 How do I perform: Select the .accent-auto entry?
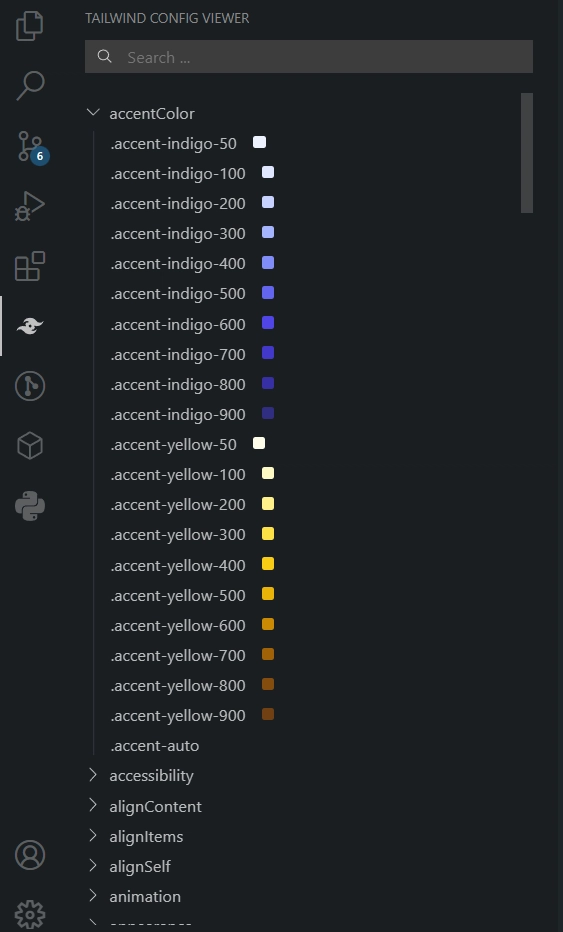click(x=155, y=745)
